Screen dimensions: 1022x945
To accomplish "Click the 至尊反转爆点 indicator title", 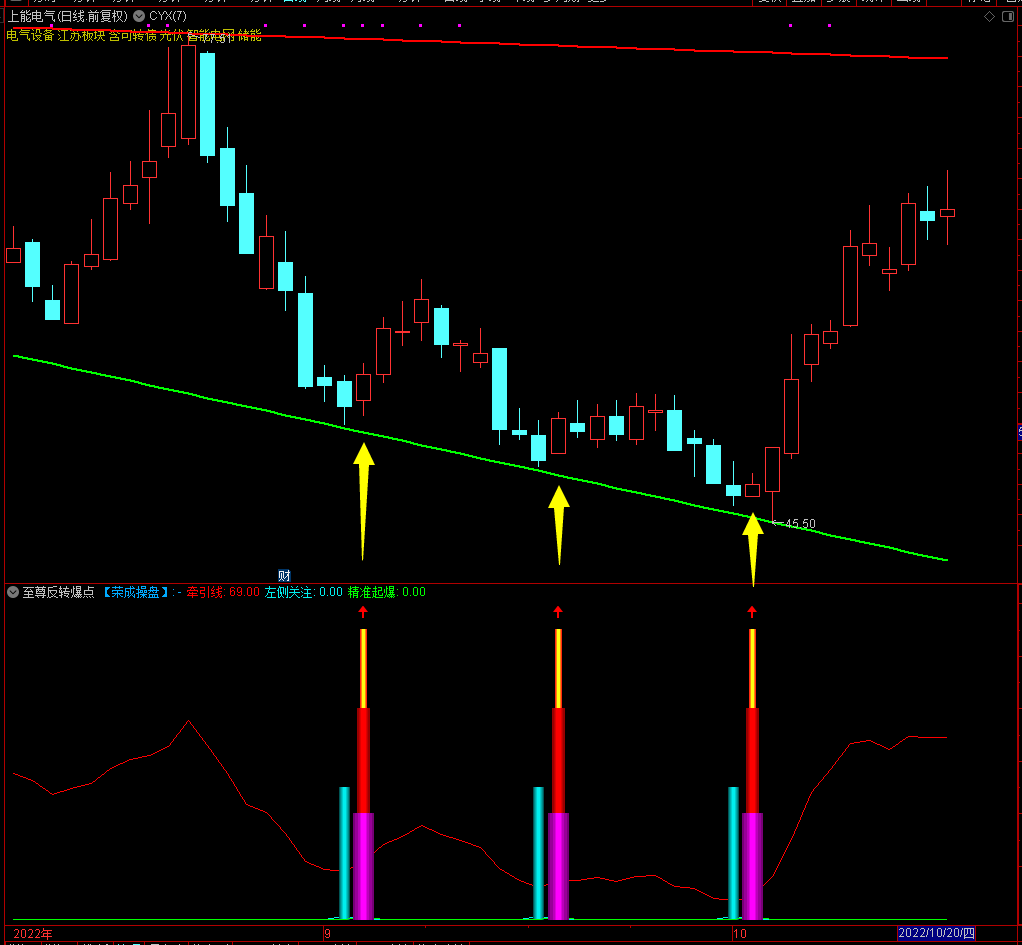I will (59, 592).
